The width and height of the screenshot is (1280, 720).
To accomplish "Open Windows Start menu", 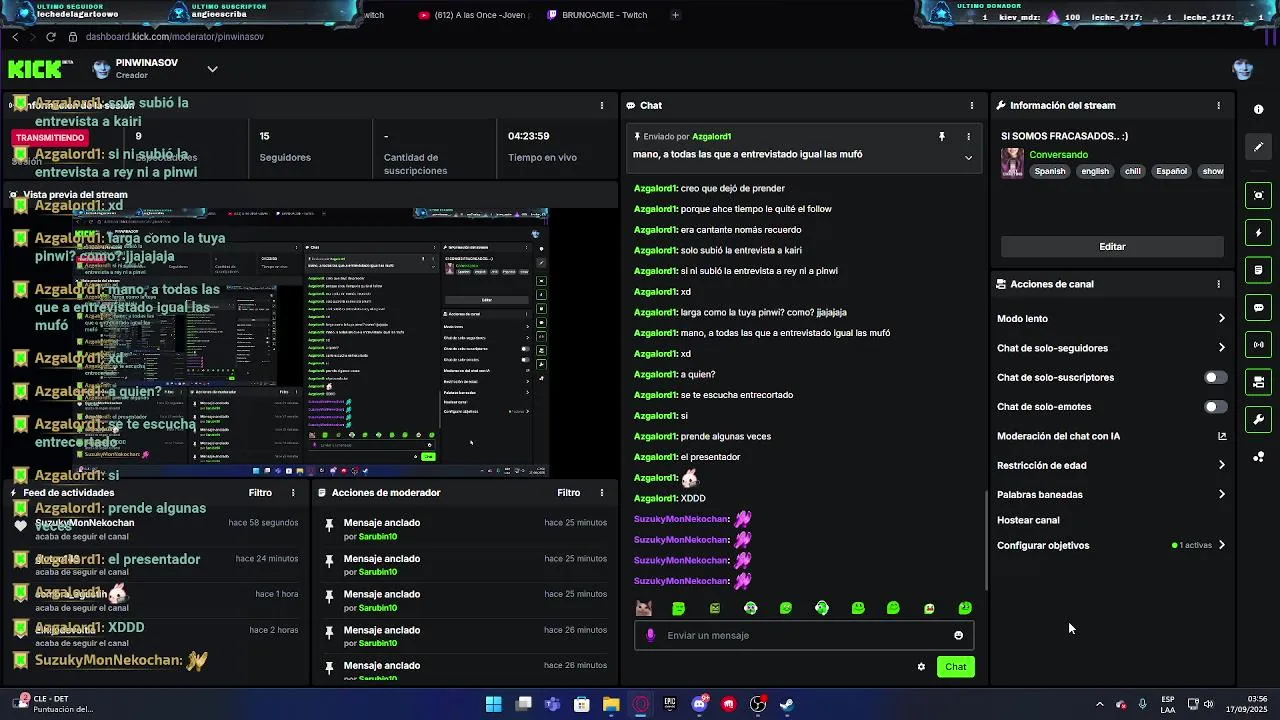I will (x=493, y=704).
